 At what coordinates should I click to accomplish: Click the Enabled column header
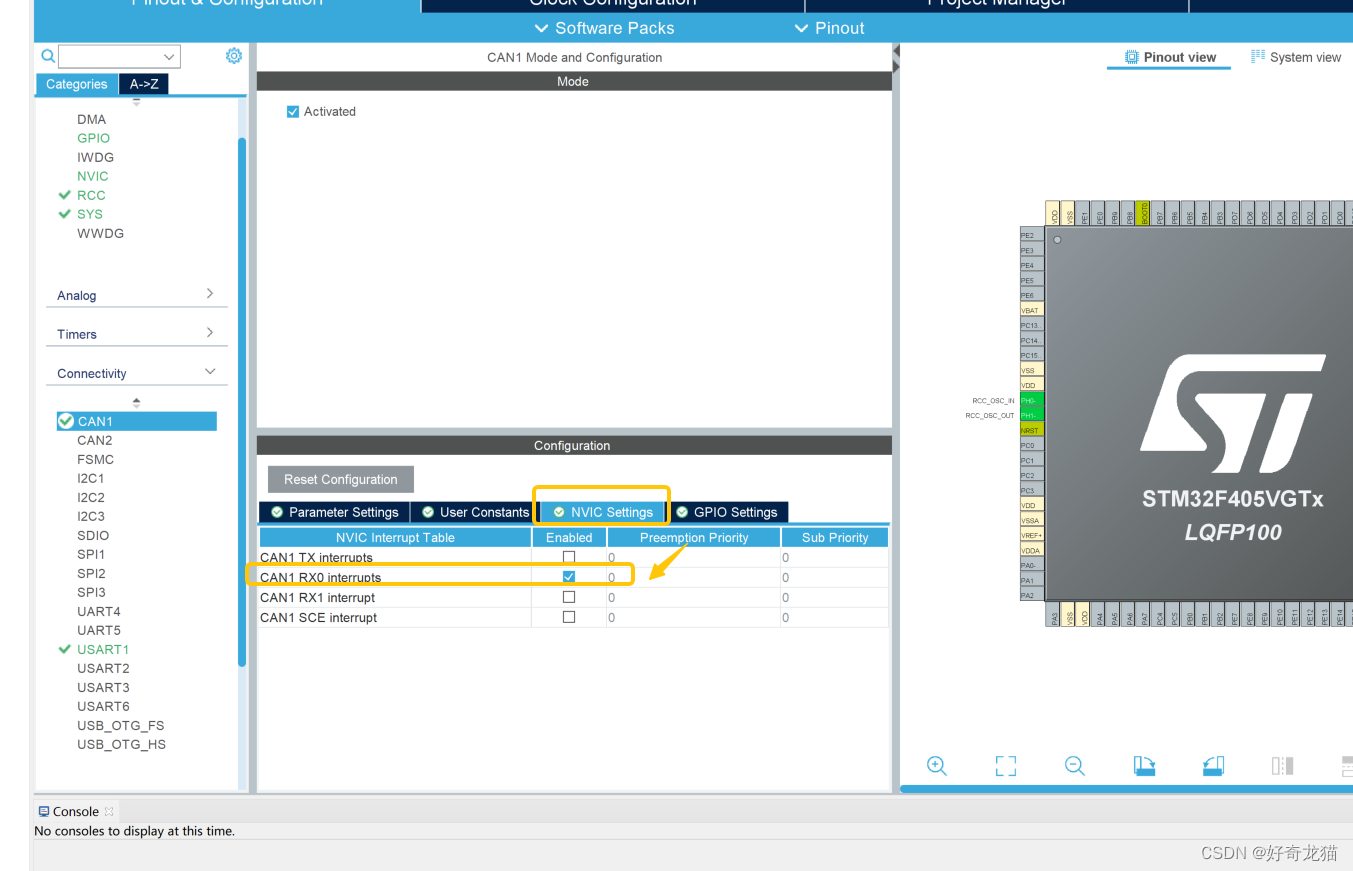click(x=569, y=537)
